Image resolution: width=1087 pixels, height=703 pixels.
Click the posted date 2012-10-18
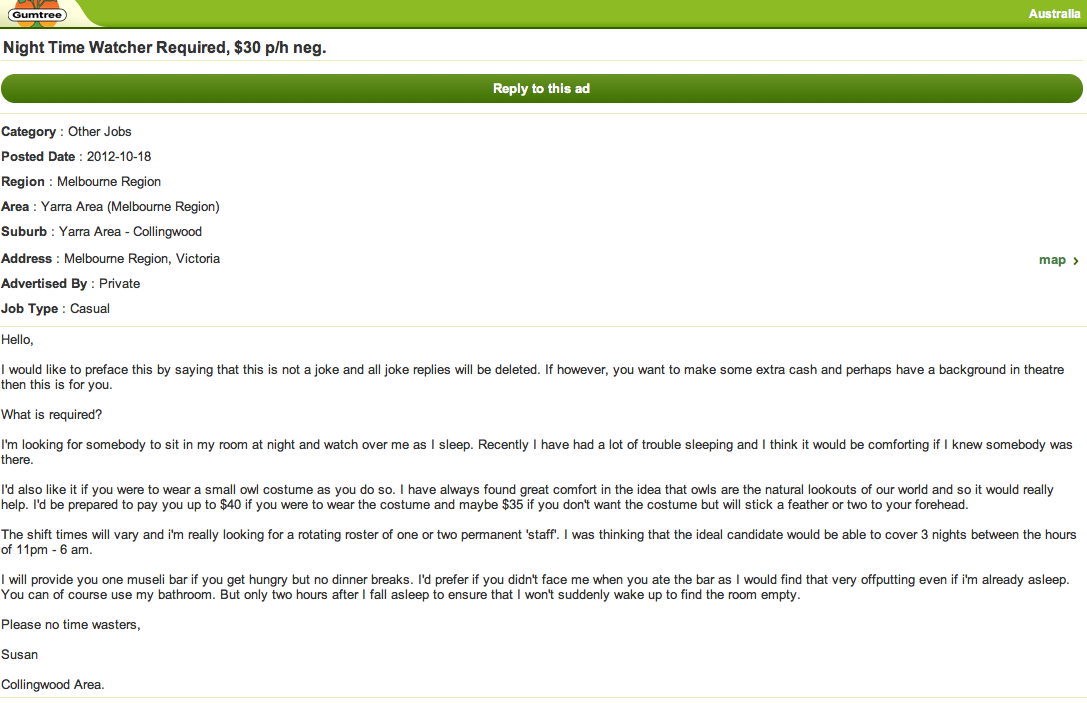click(119, 157)
